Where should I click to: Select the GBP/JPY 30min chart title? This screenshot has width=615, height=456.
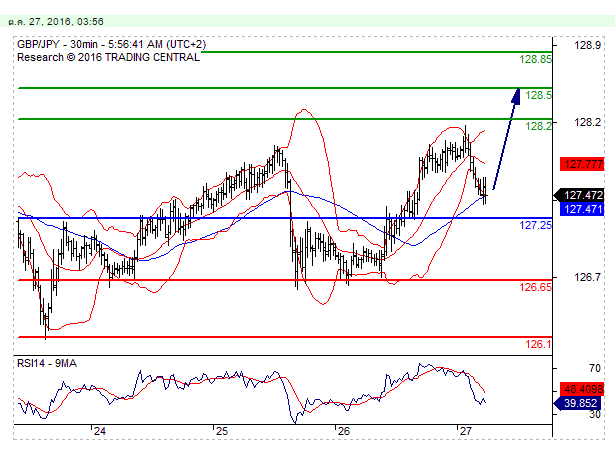(111, 44)
